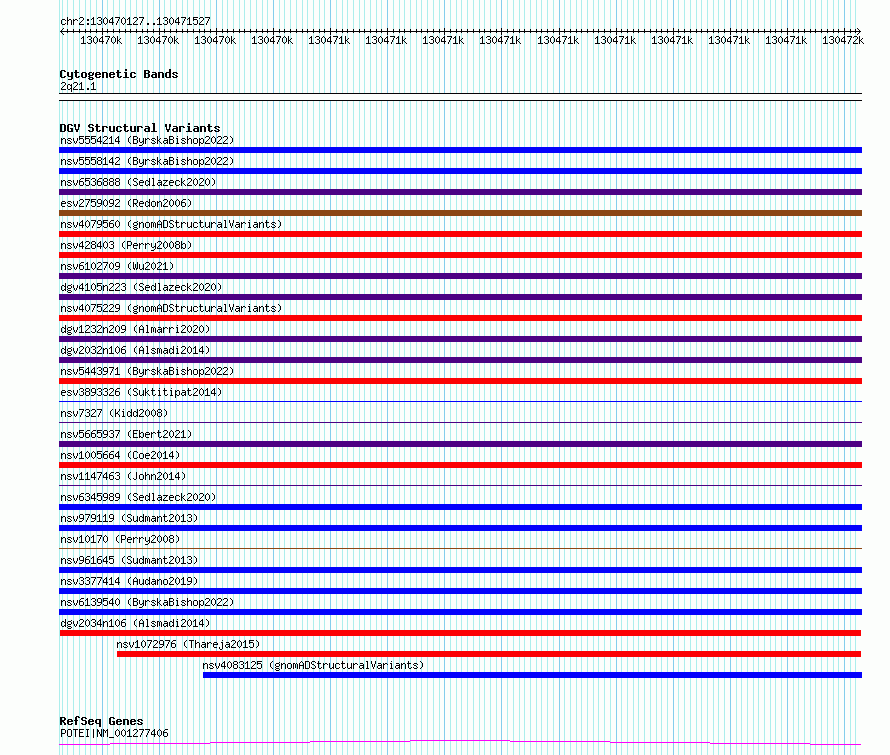Click dgv4105n223 (Sedlazeck2020) label
Viewport: 890px width, 755px height.
(x=141, y=287)
